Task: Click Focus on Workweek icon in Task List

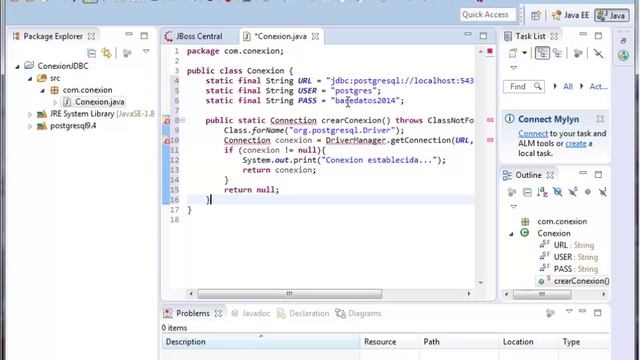Action: click(x=578, y=53)
